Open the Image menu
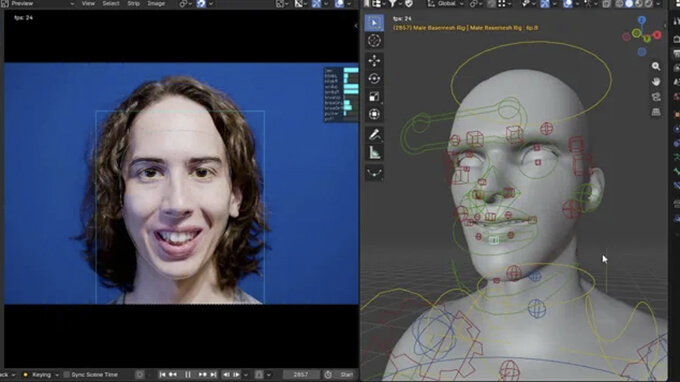Screen dimensions: 680x382 (156, 3)
